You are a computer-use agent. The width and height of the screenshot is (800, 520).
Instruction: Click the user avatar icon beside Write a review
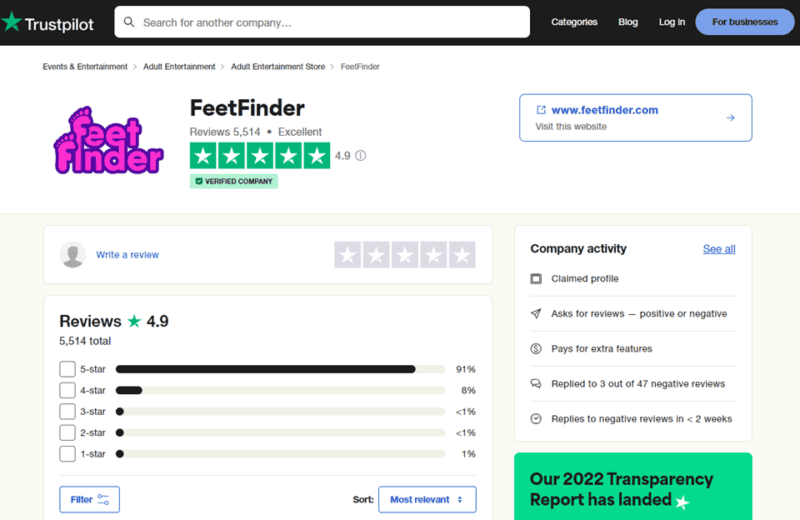pyautogui.click(x=73, y=255)
